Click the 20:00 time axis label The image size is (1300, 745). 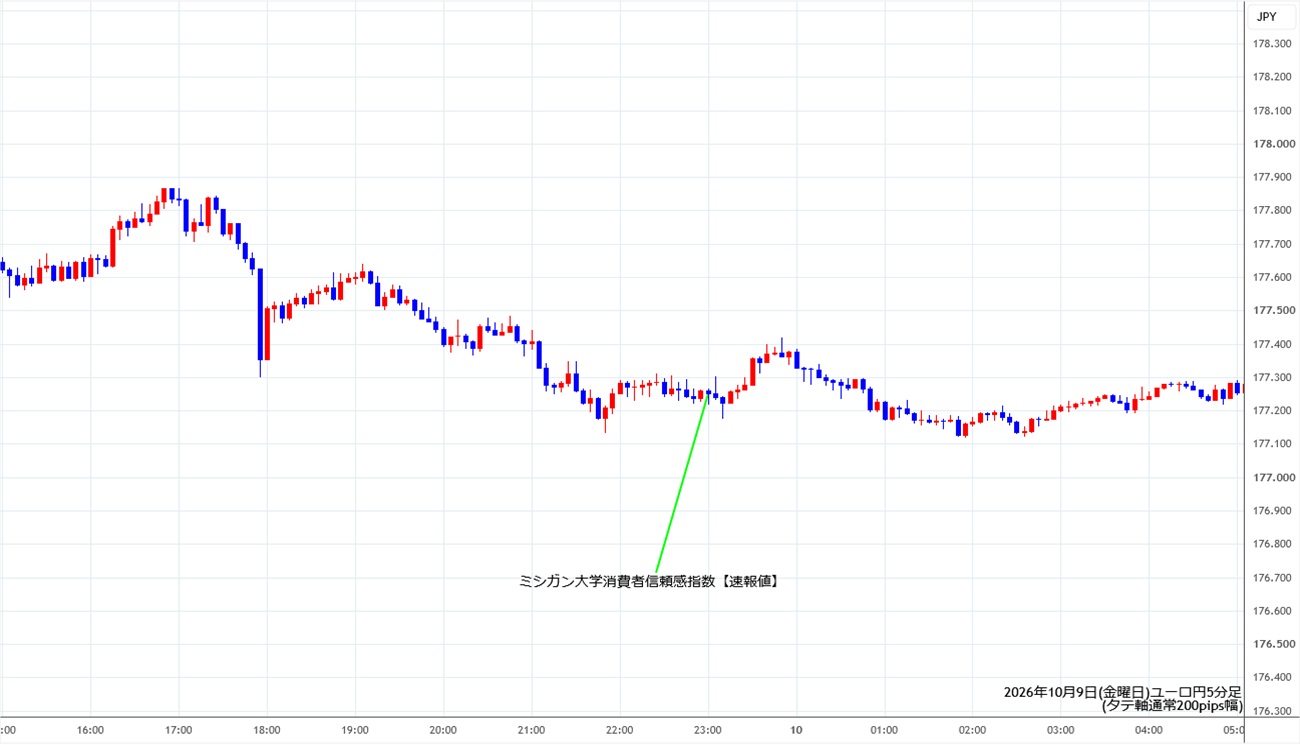pyautogui.click(x=443, y=730)
